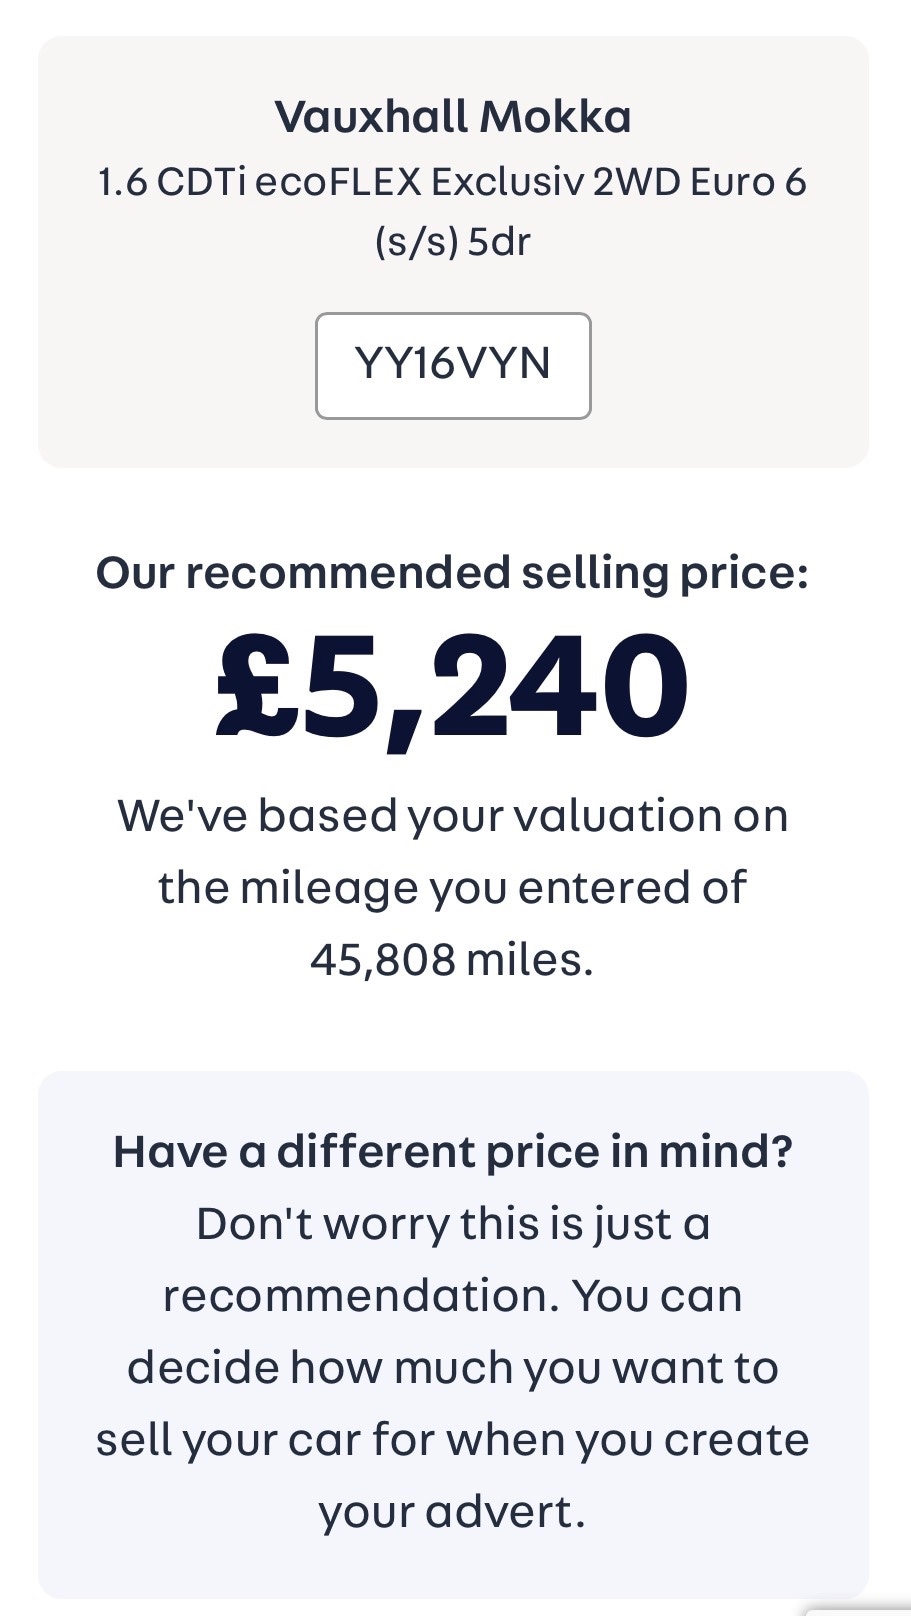Click the 45,808 miles mileage text
This screenshot has height=1616, width=911.
point(453,960)
